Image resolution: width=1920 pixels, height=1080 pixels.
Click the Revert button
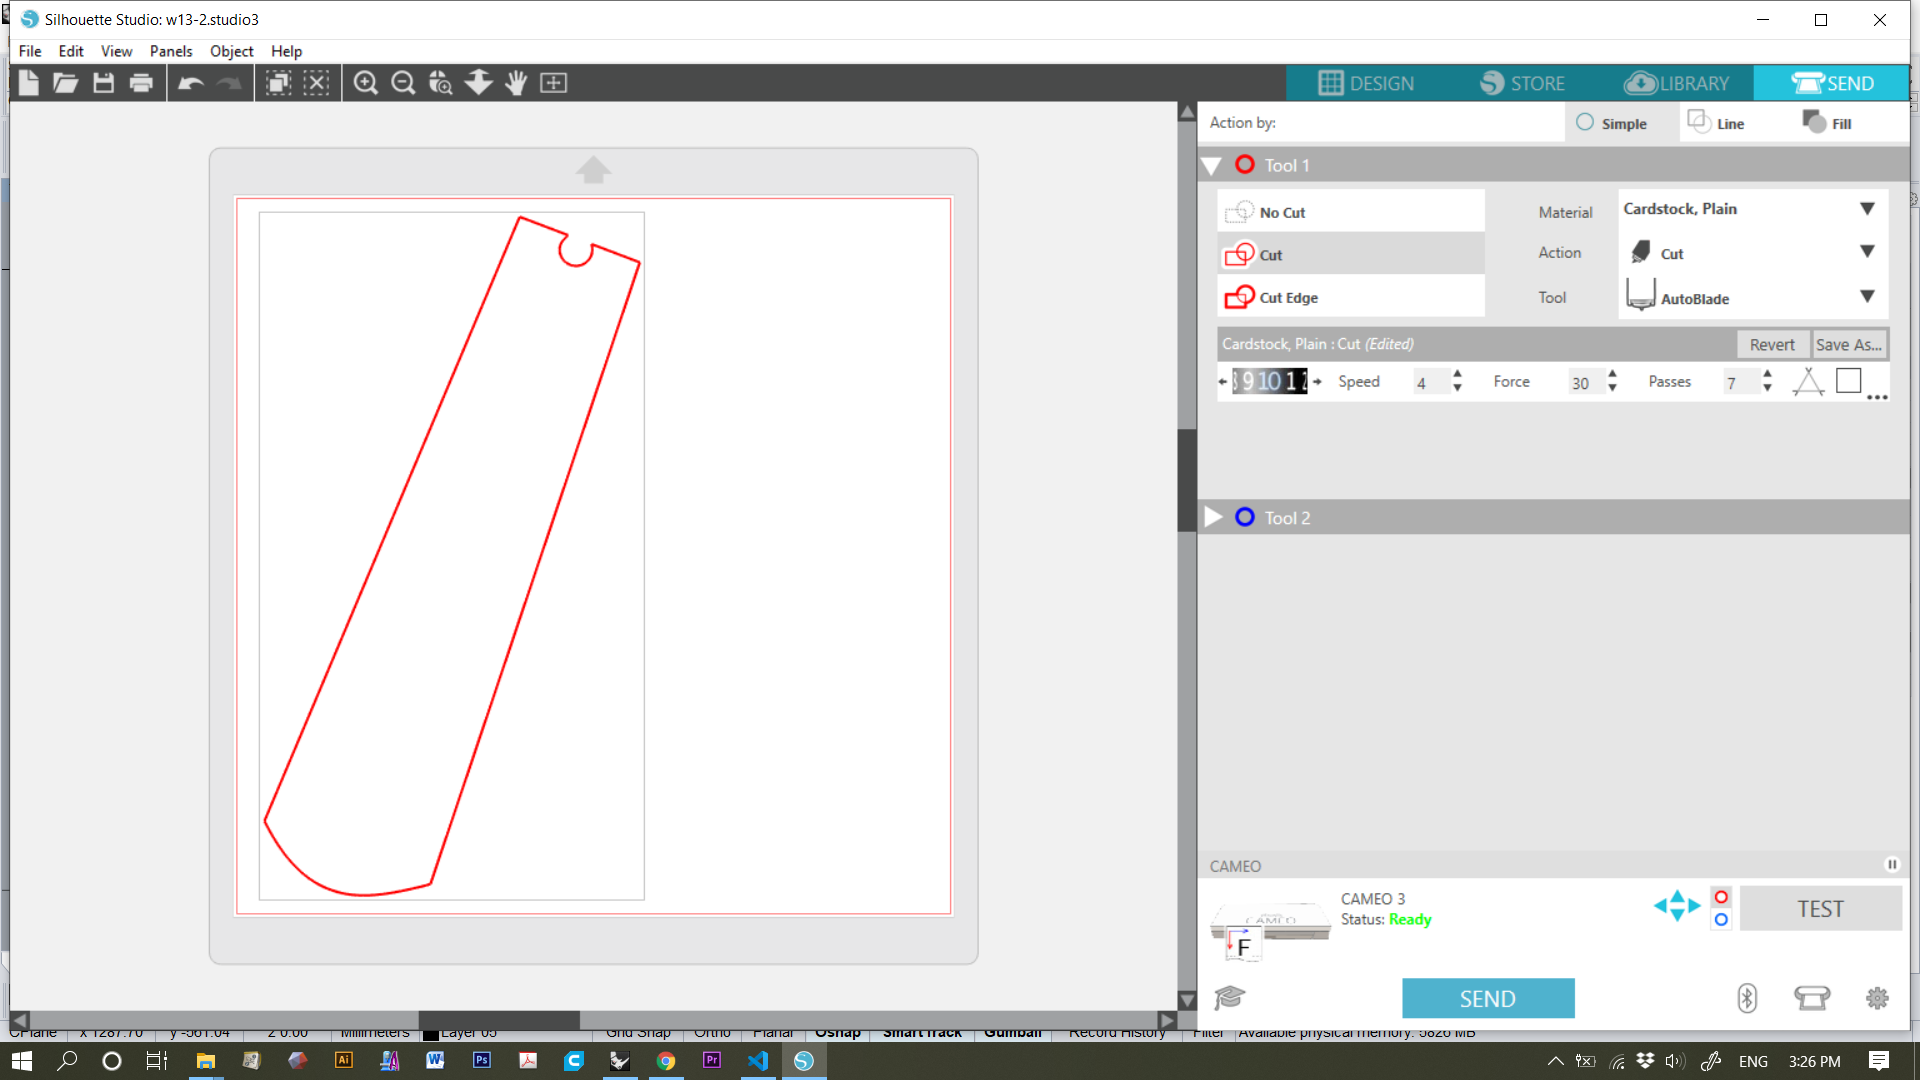click(x=1771, y=344)
